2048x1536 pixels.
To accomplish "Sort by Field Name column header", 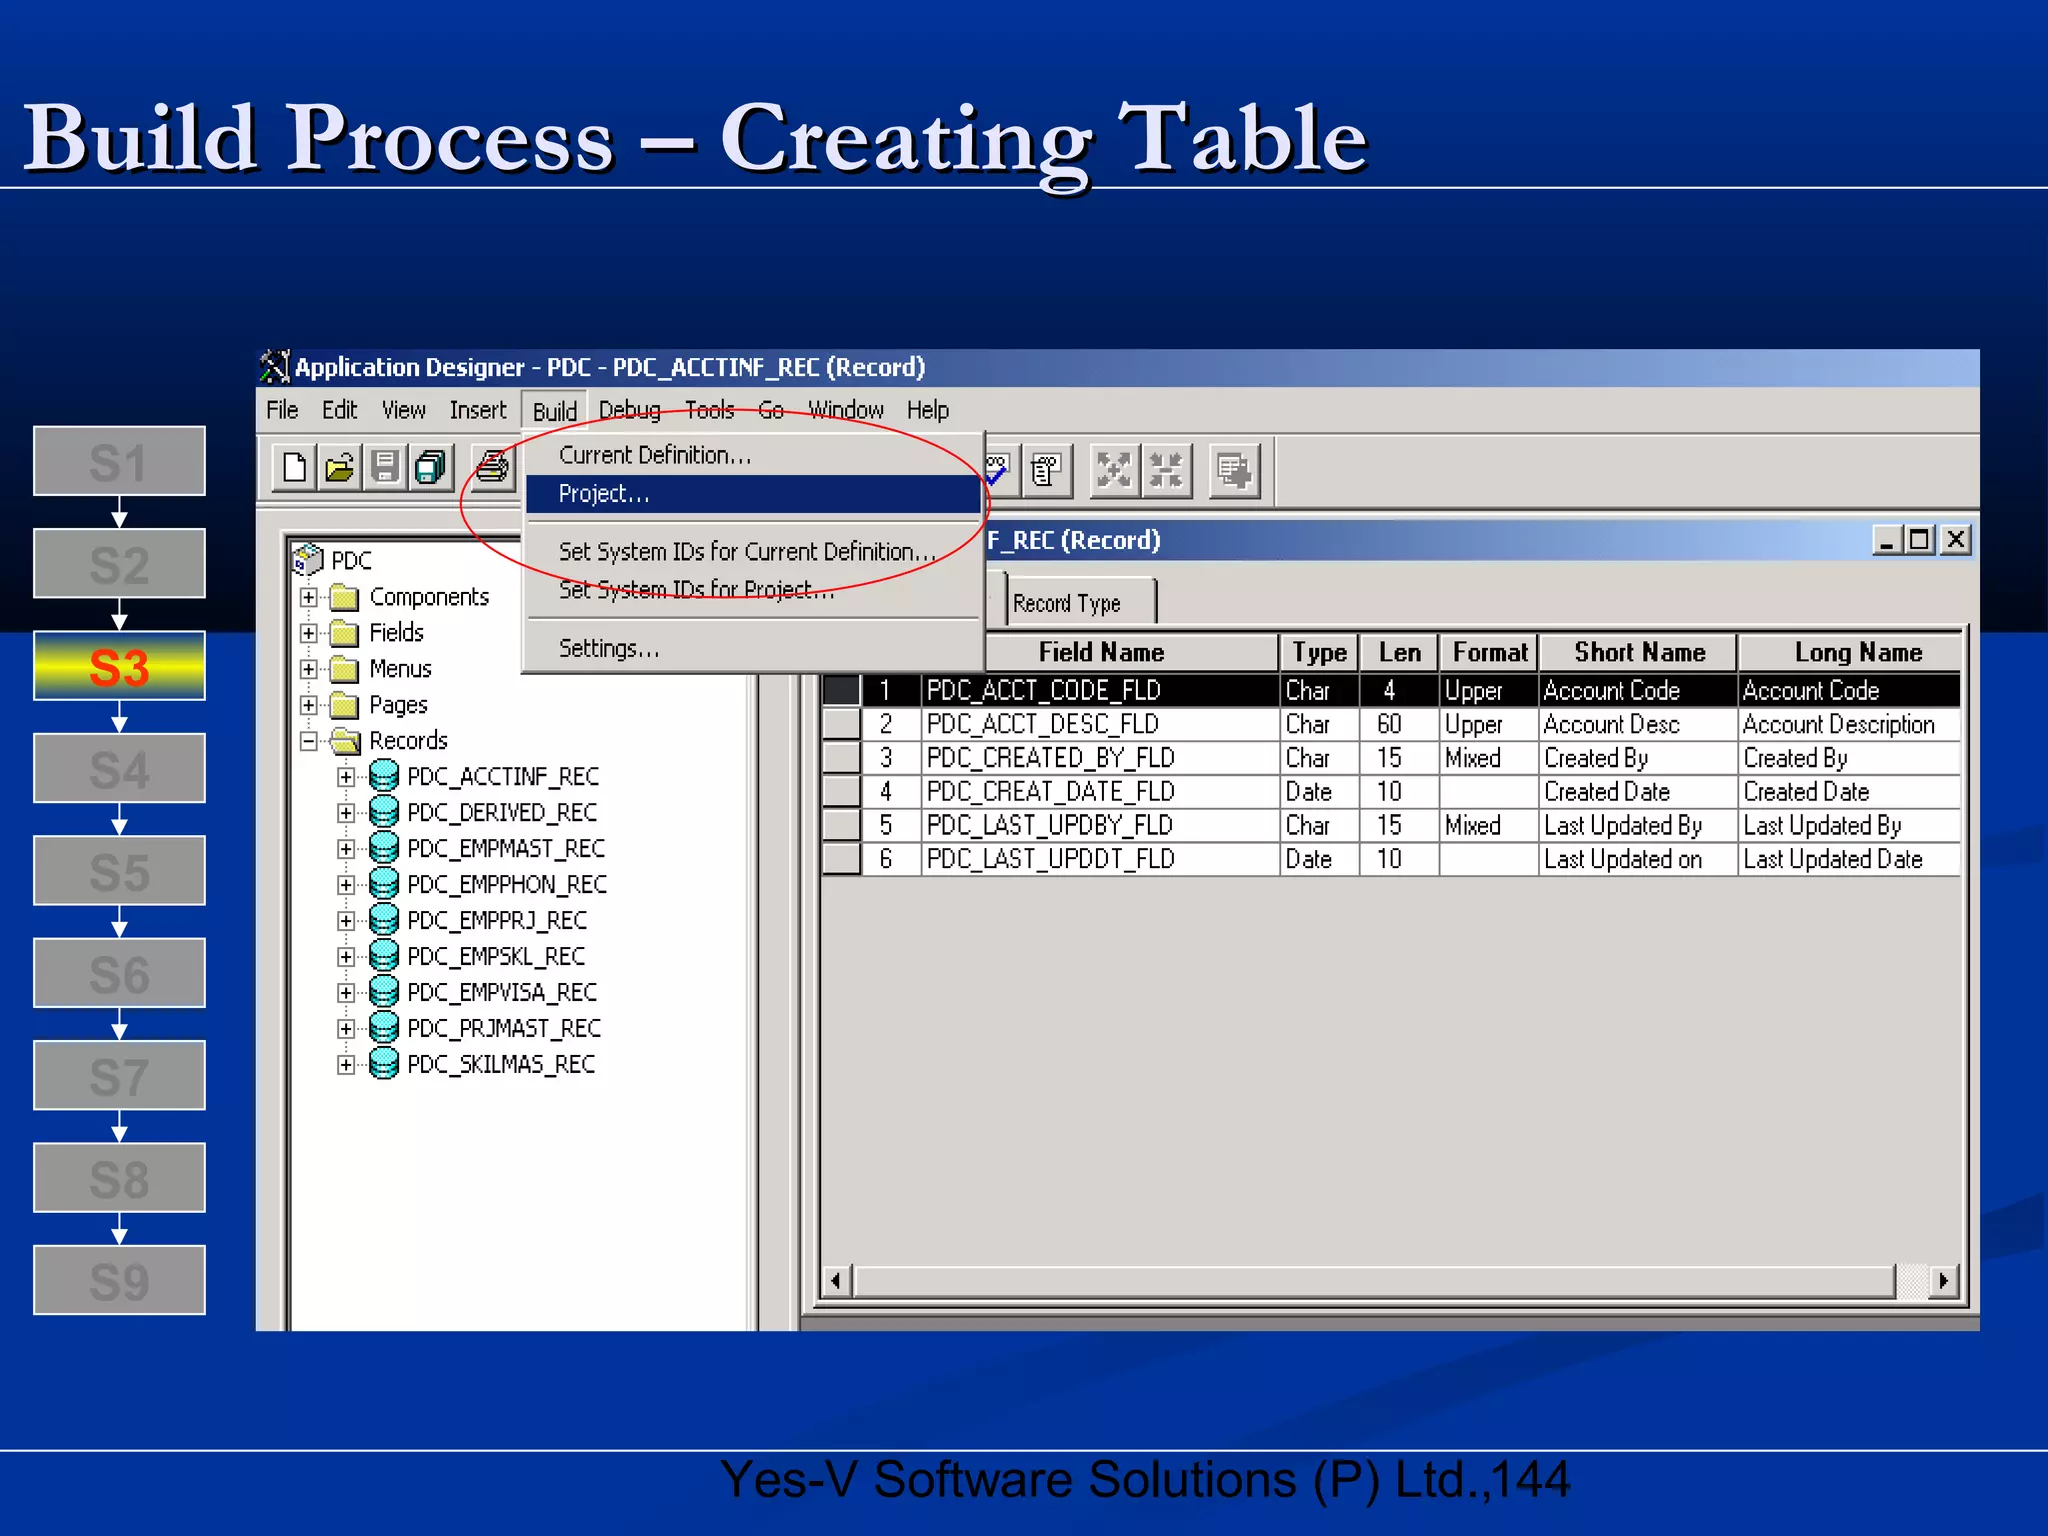I will (x=1101, y=652).
